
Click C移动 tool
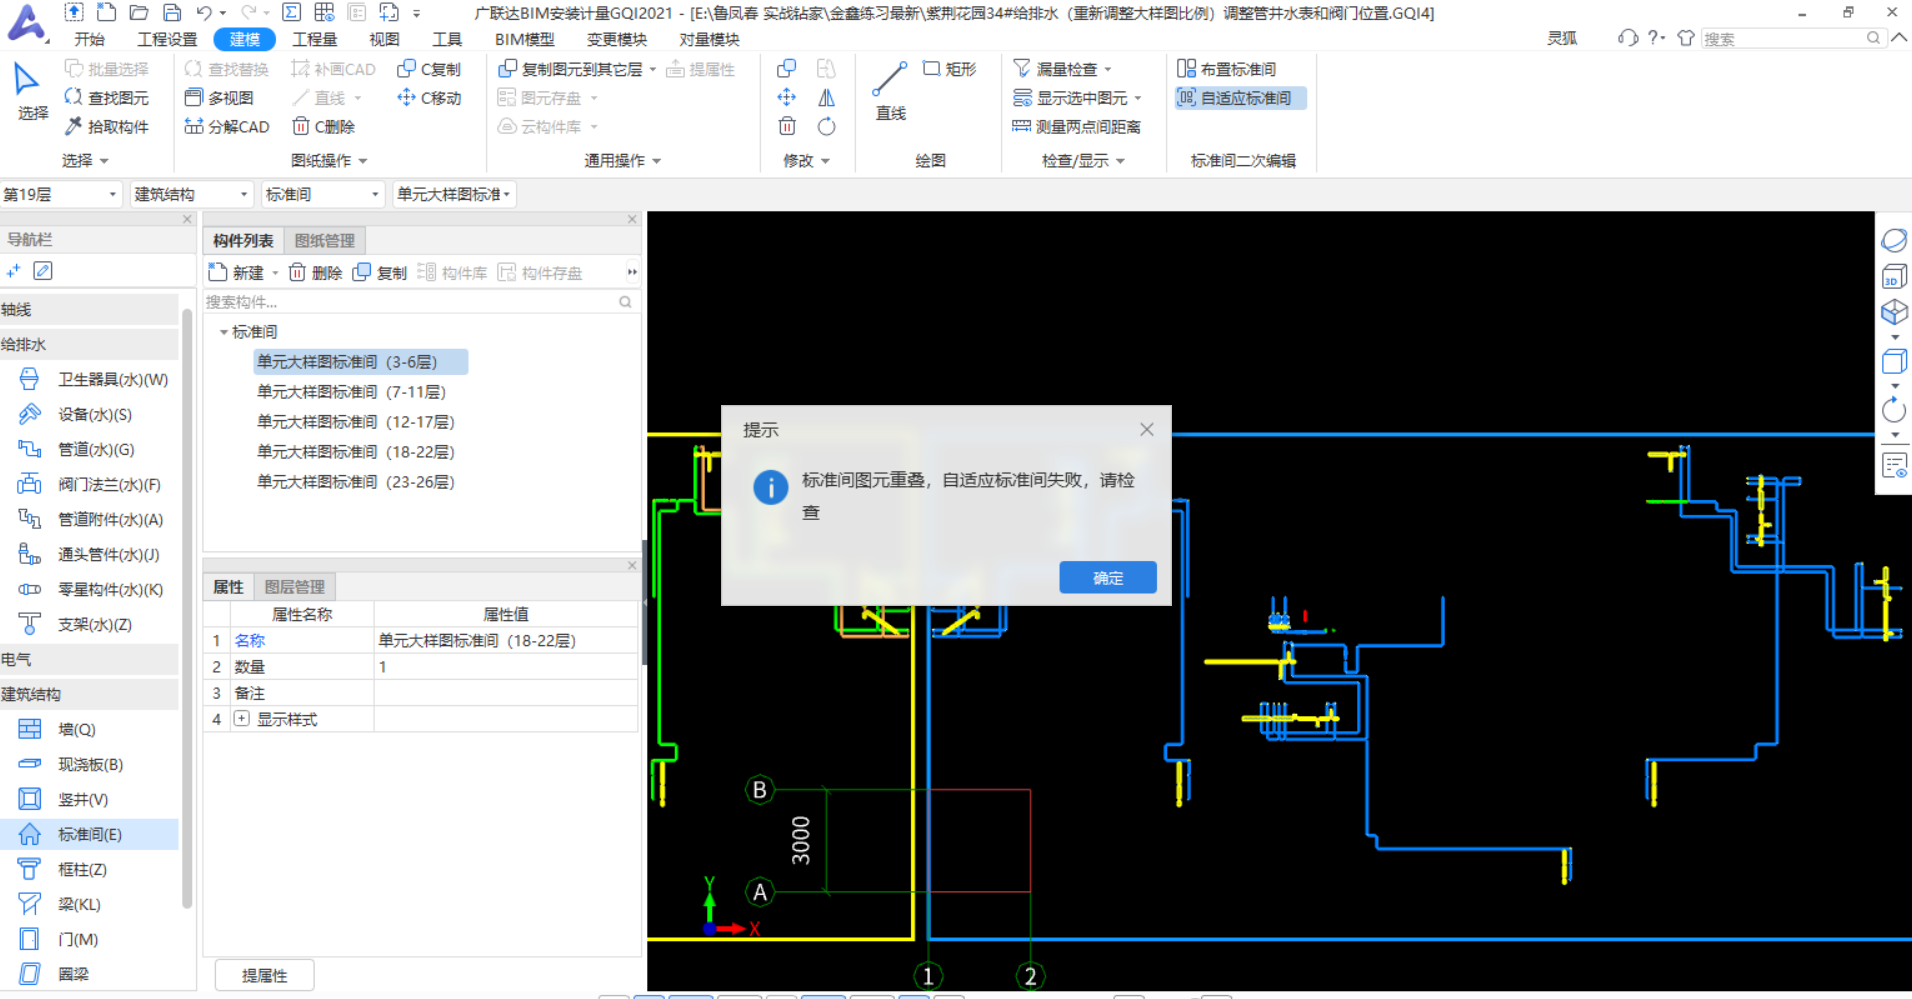click(x=429, y=98)
